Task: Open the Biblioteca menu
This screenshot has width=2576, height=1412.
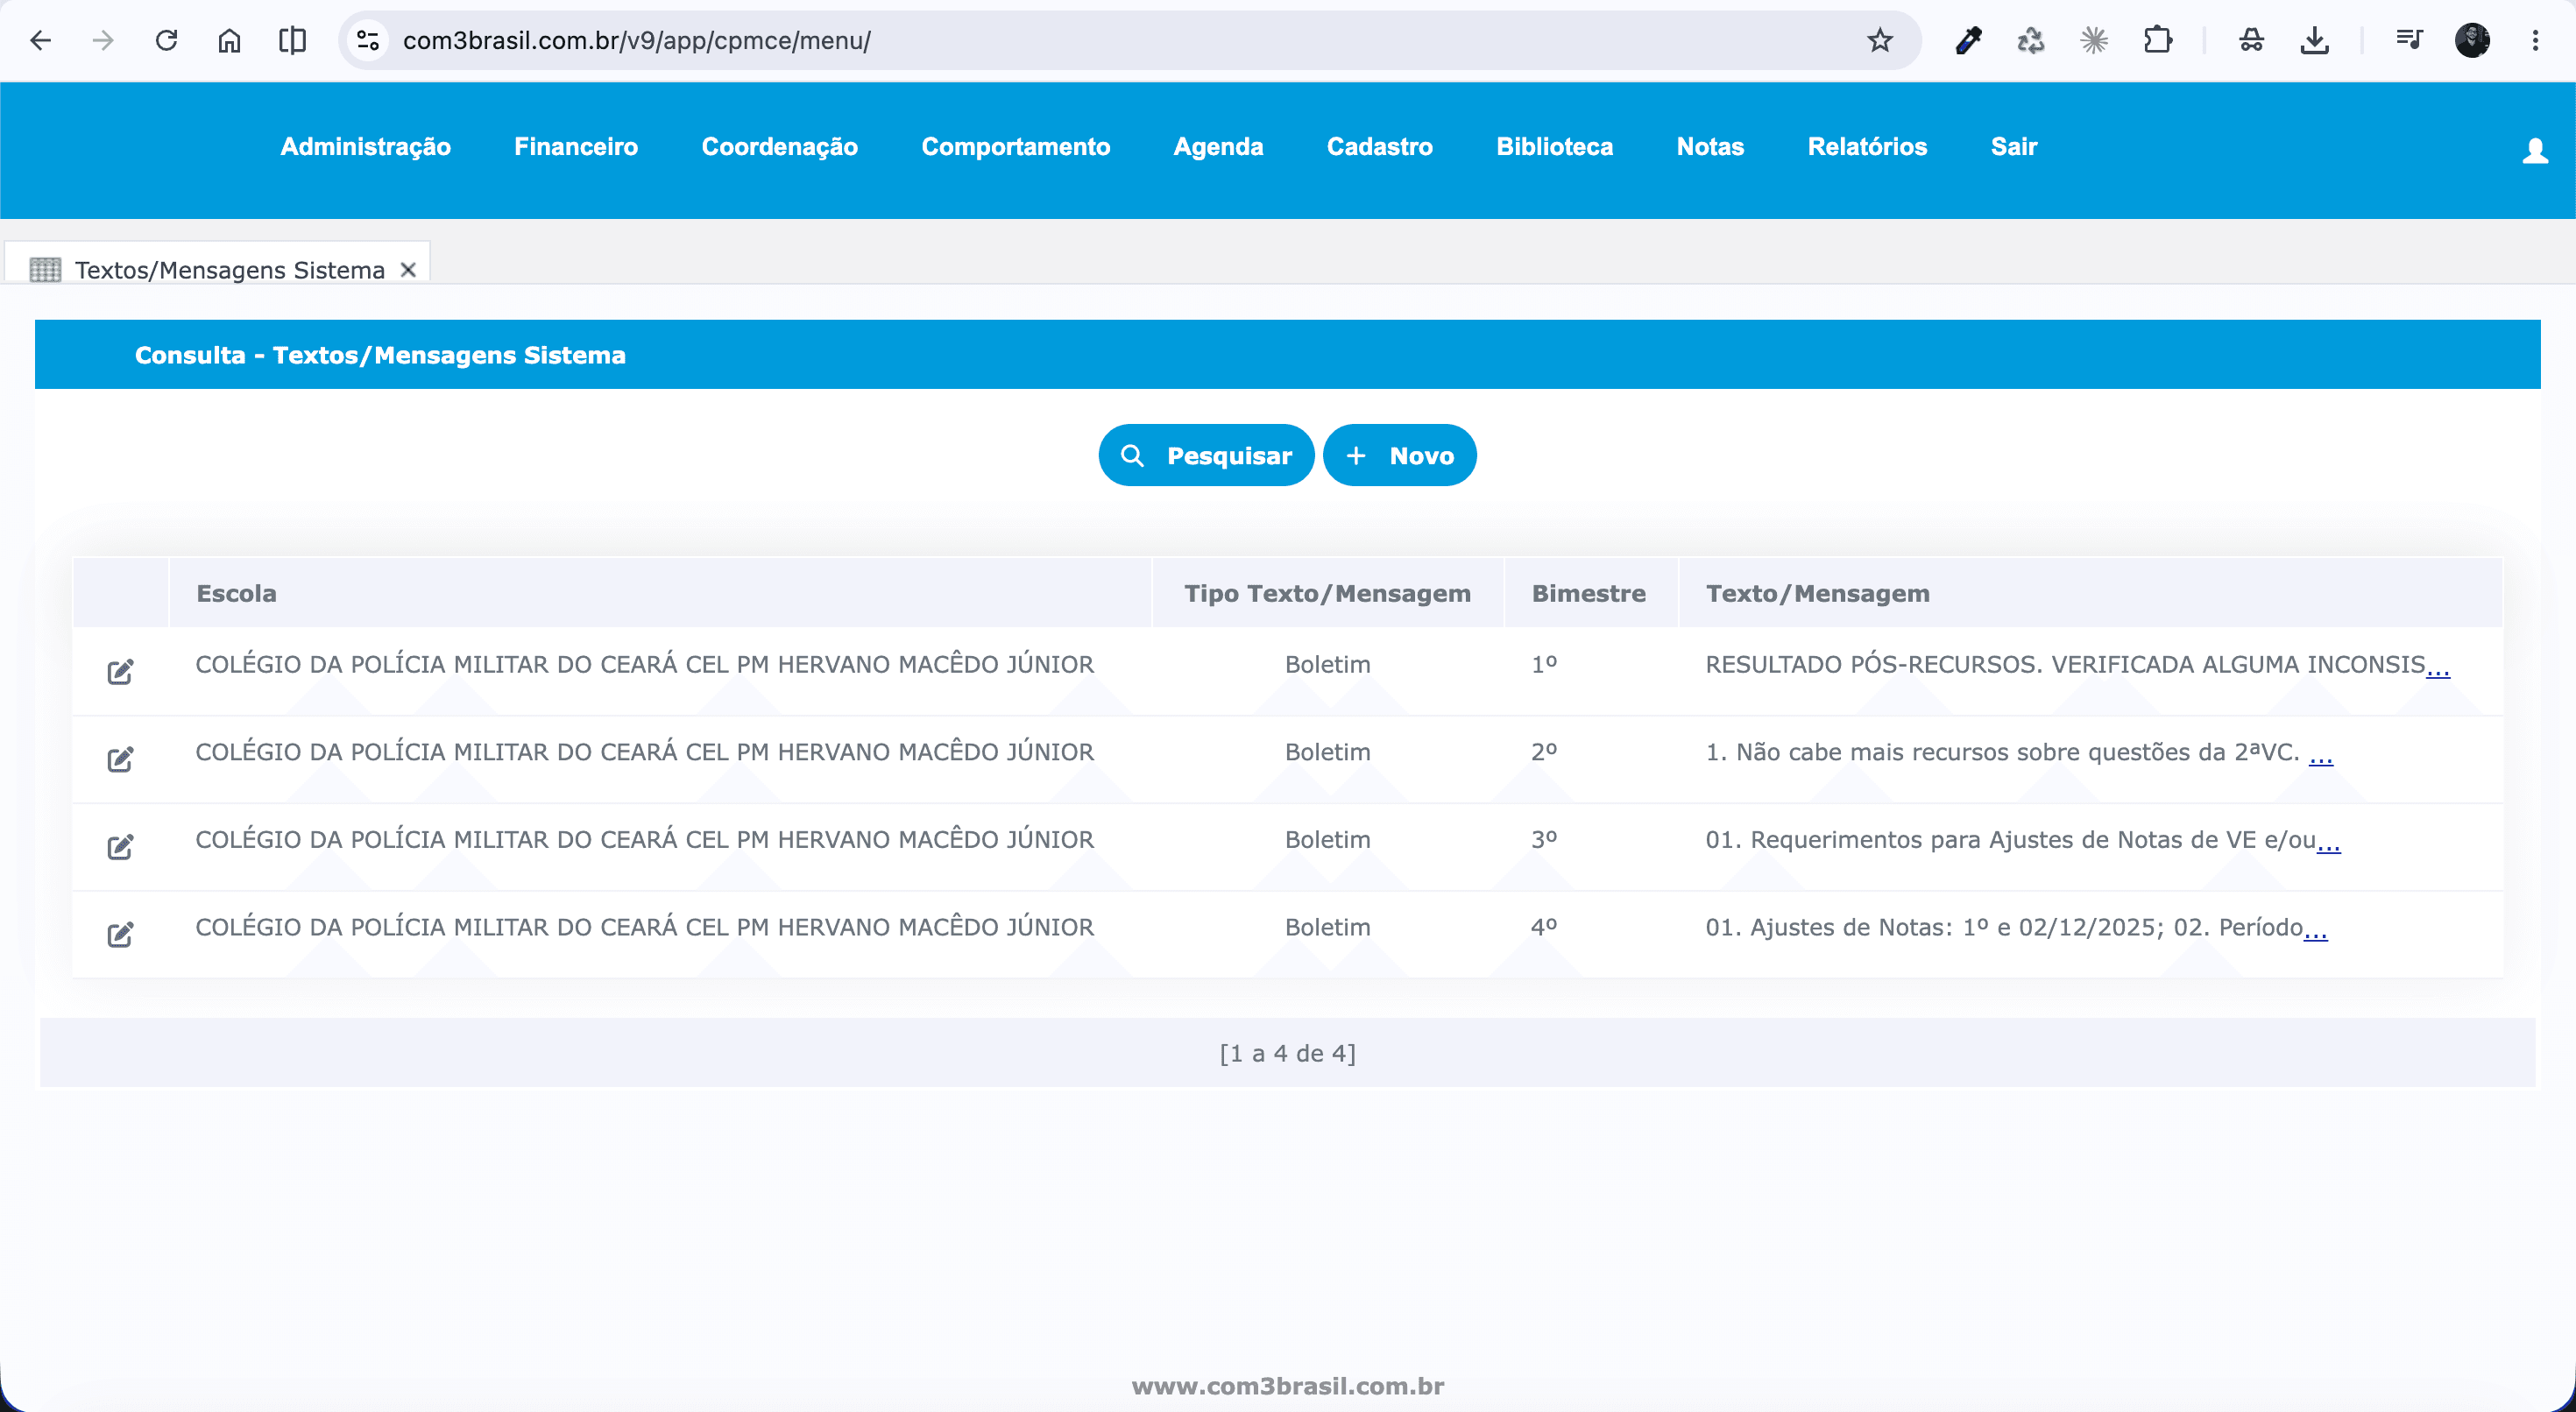Action: point(1555,147)
